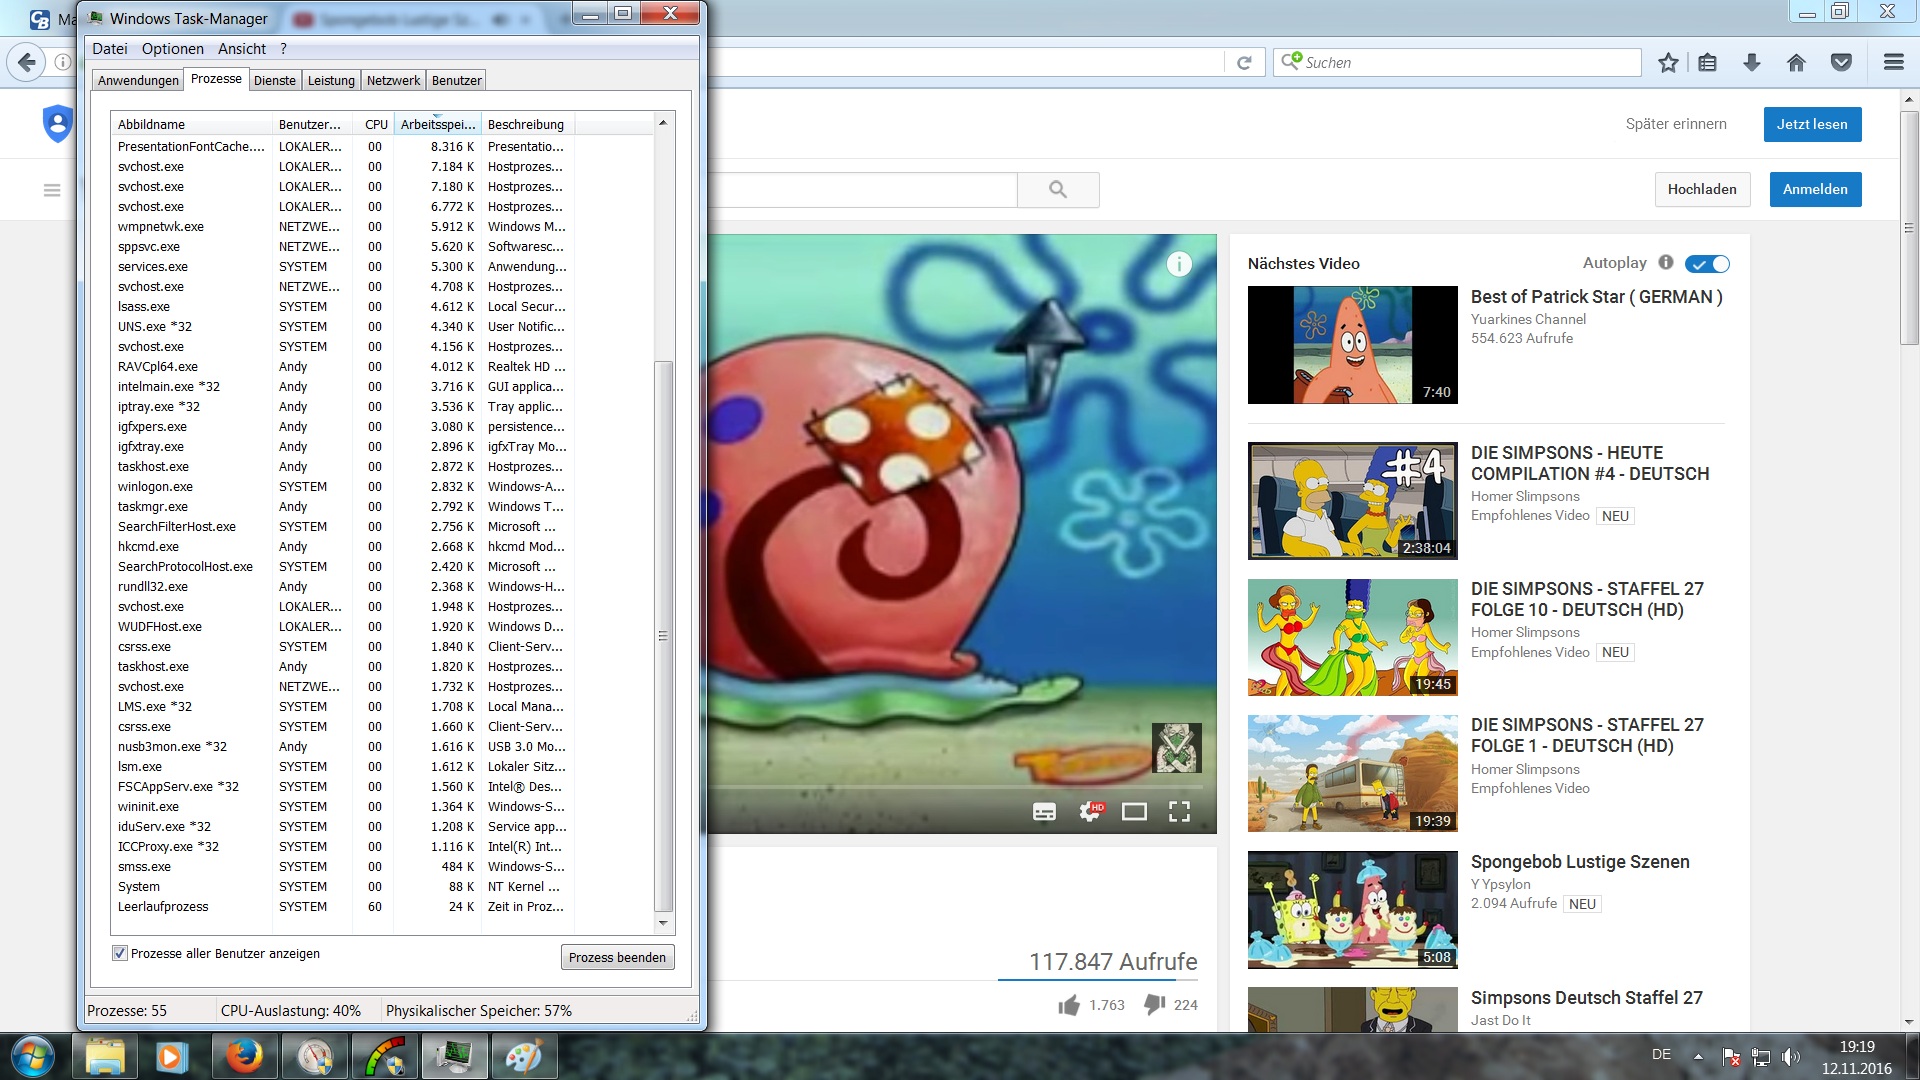Open Best of Patrick Star thumbnail
Image resolution: width=1920 pixels, height=1080 pixels.
point(1352,345)
